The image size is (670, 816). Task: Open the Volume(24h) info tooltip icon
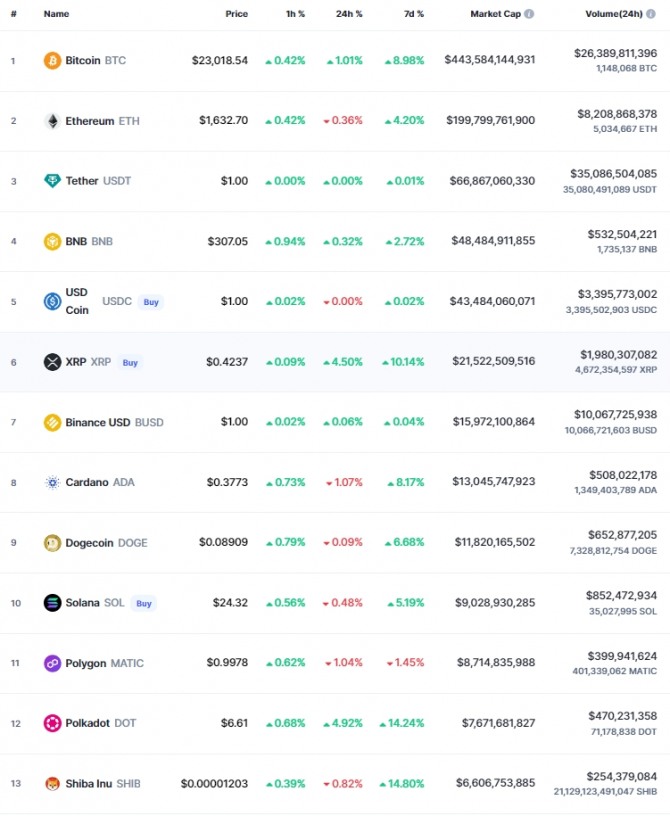pos(651,14)
